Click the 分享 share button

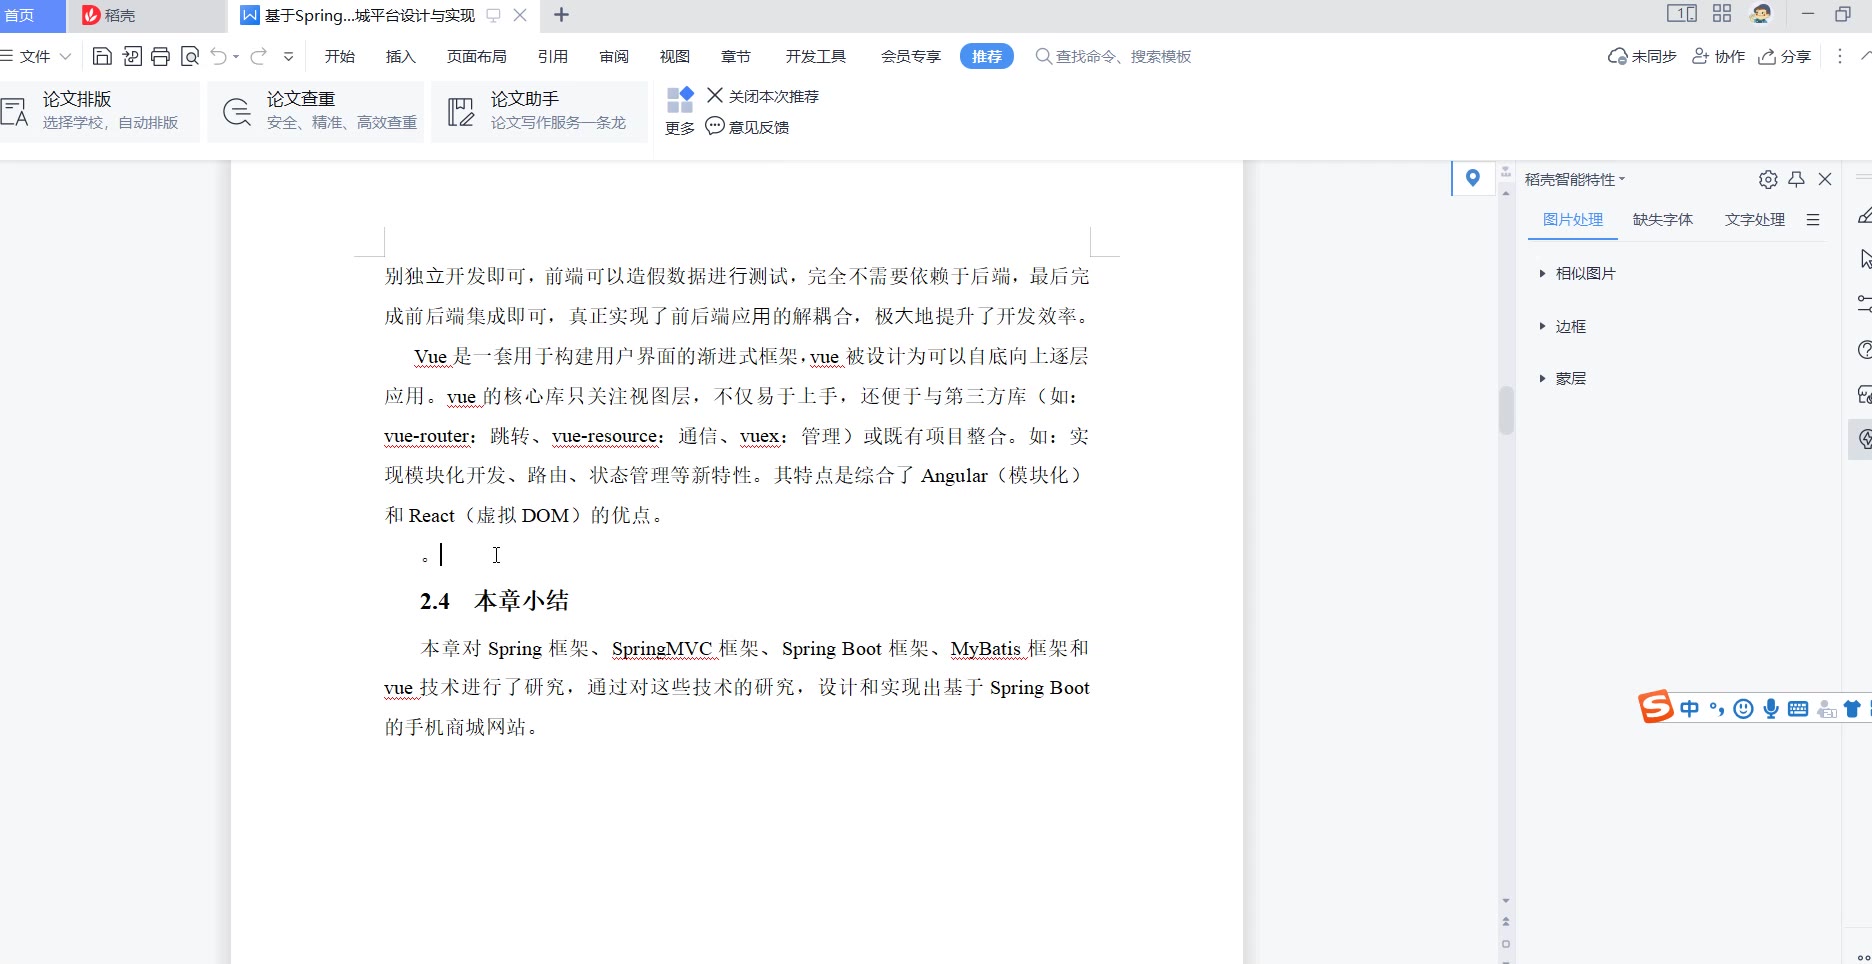[x=1785, y=56]
